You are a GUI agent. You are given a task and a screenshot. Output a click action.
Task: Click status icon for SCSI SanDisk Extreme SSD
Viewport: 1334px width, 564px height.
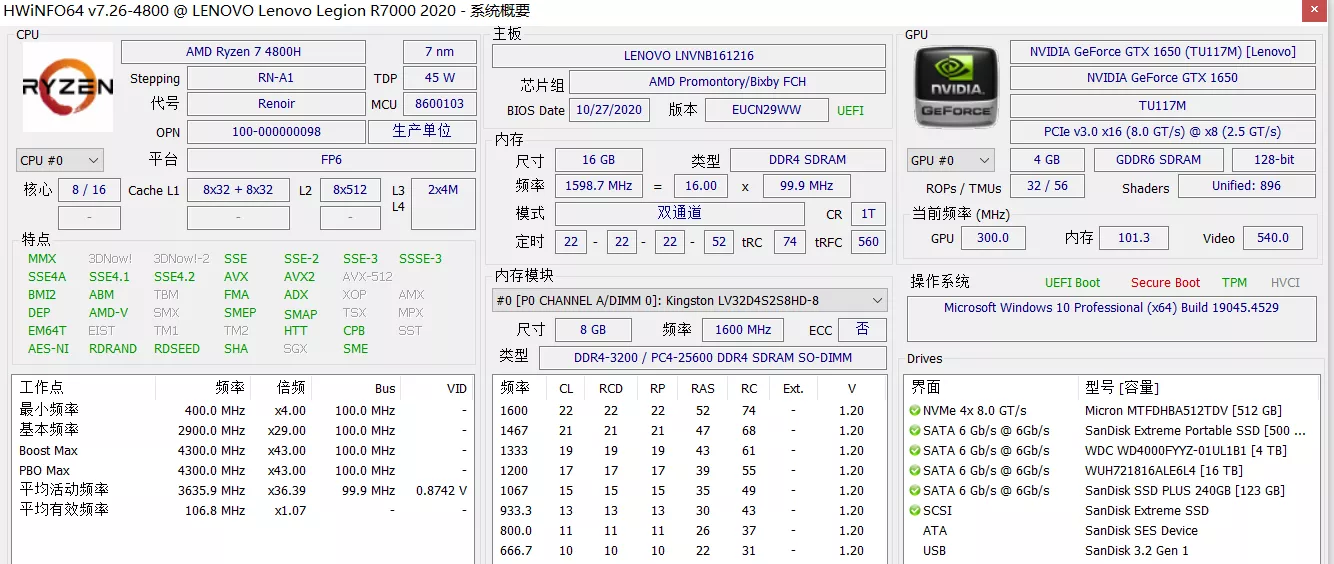[915, 511]
